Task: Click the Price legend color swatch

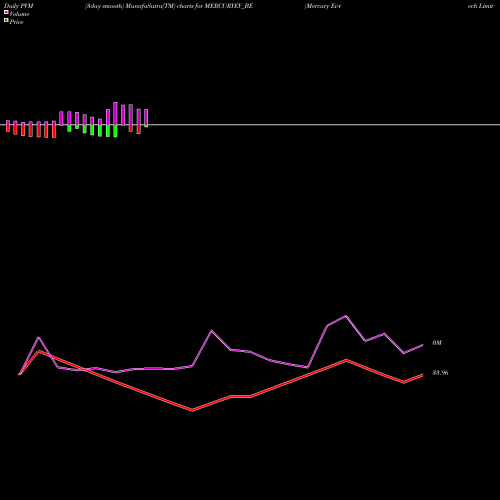Action: coord(6,20)
